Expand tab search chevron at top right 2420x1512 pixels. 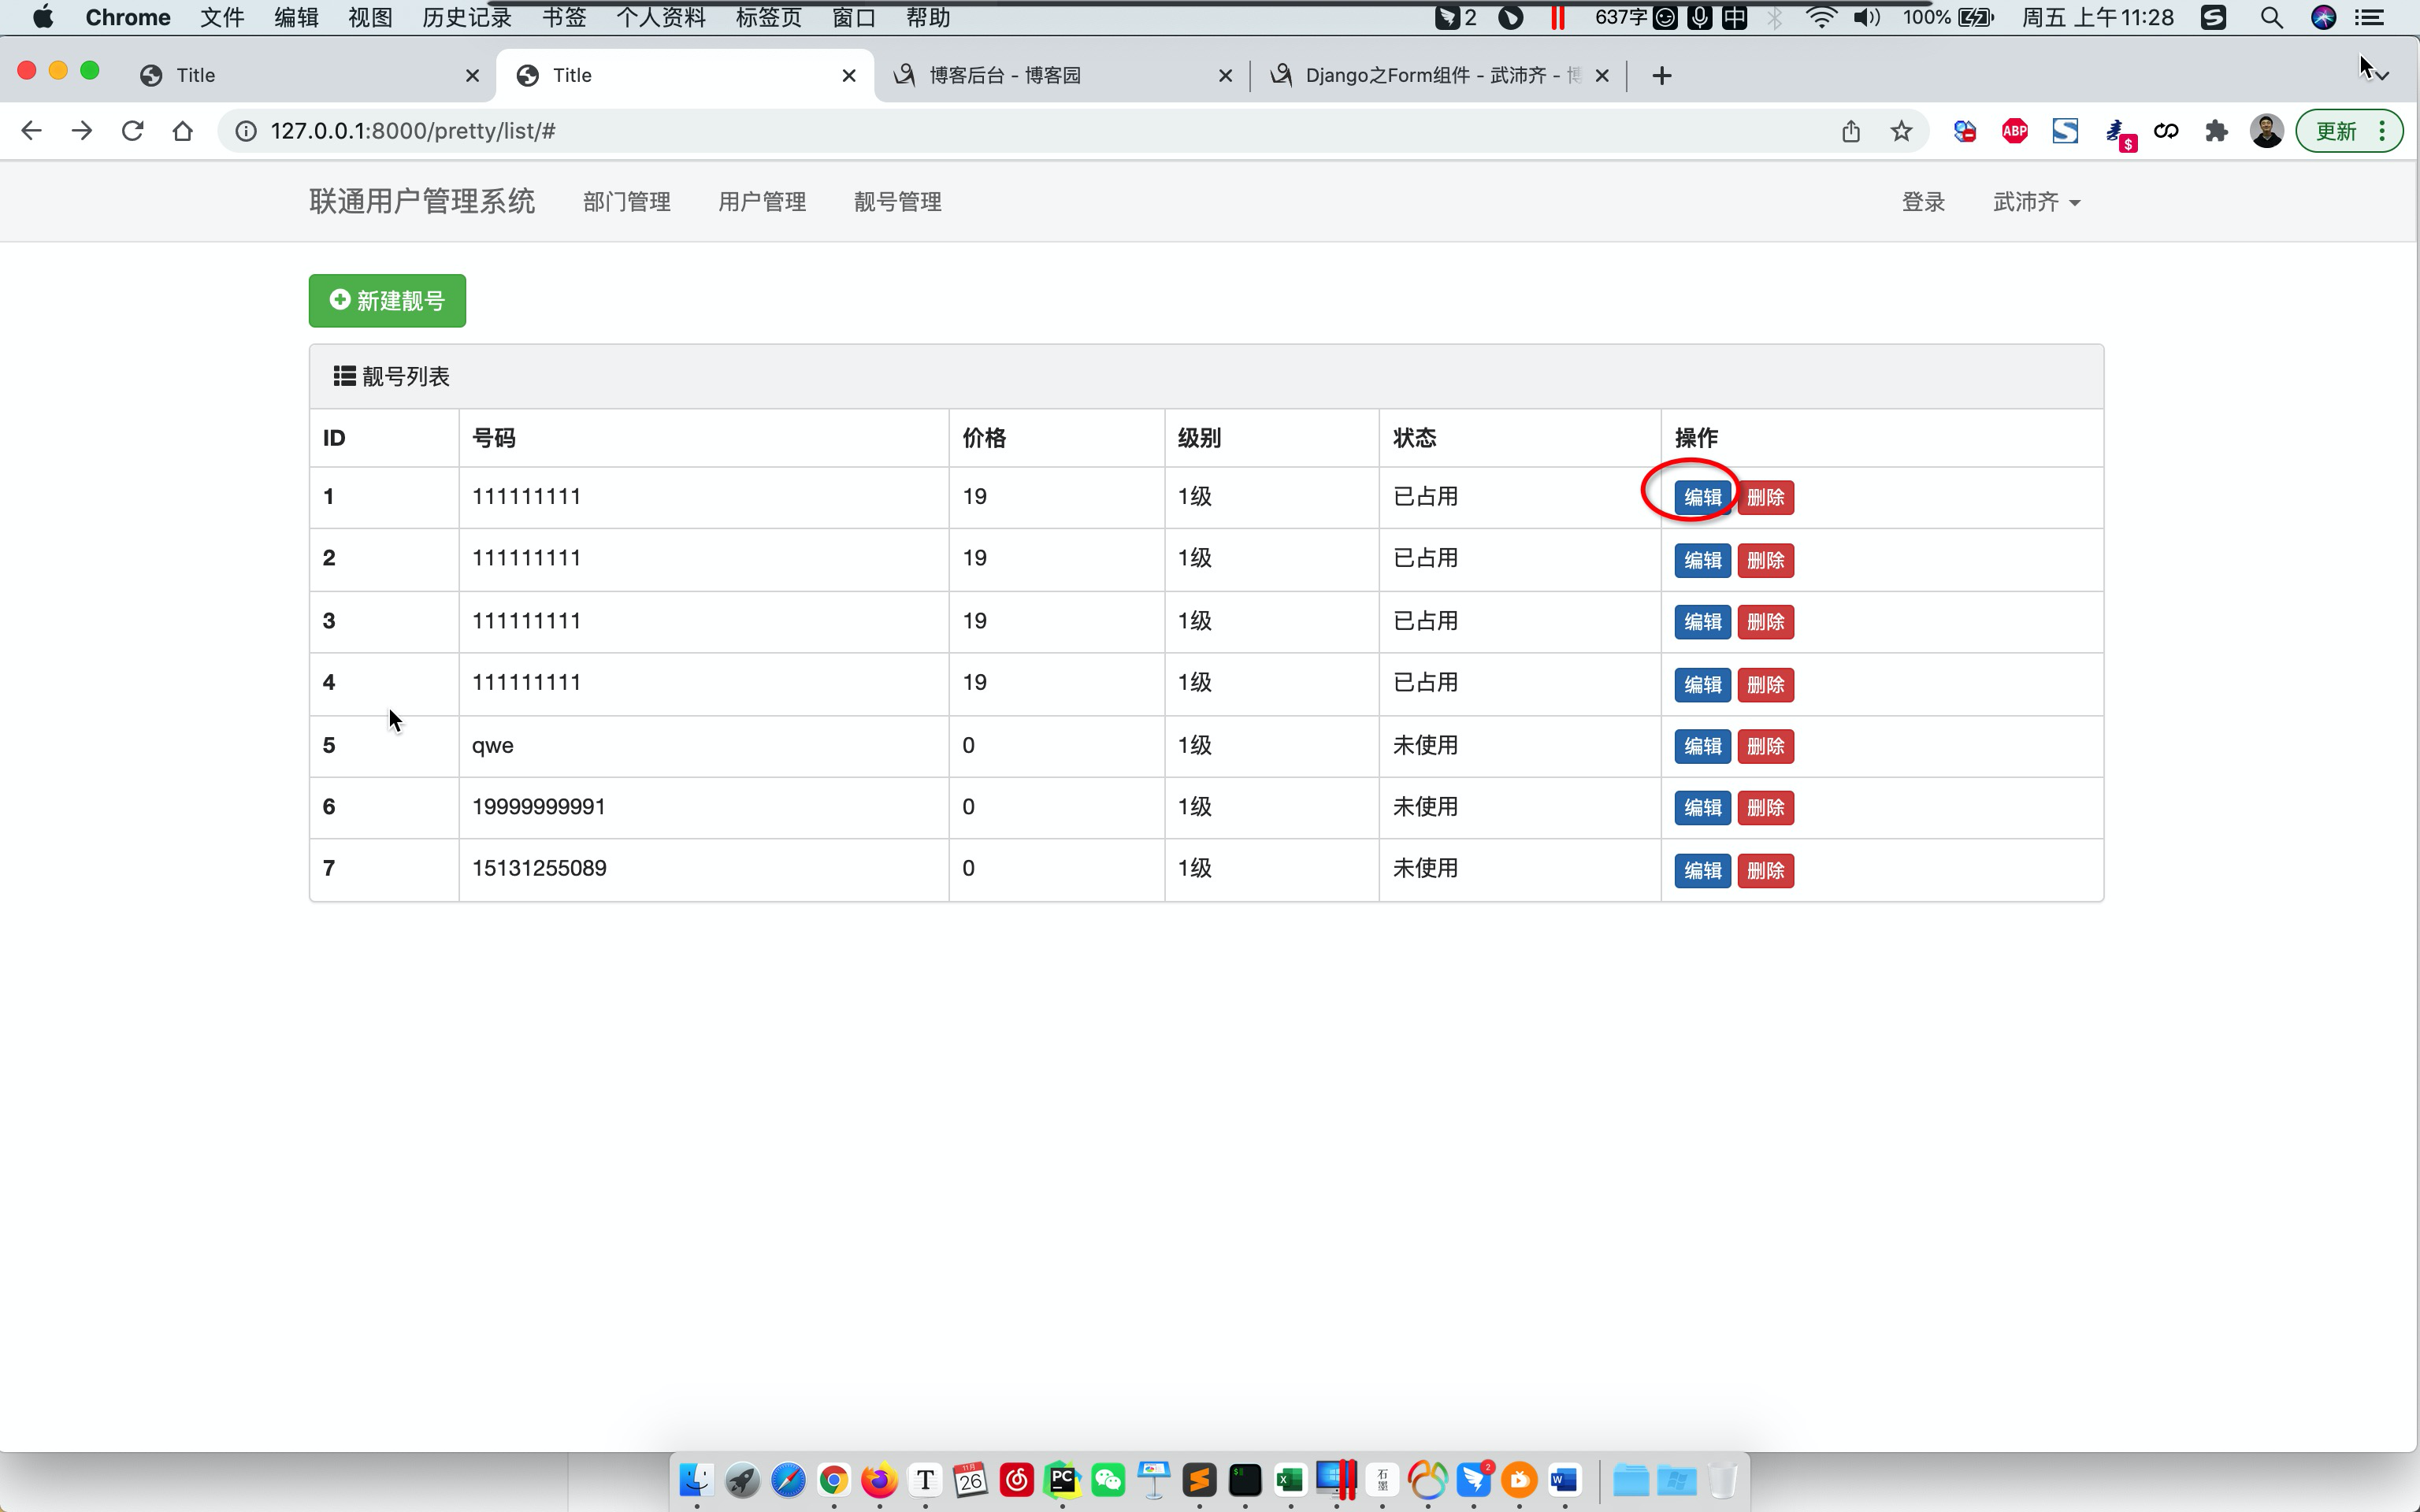pyautogui.click(x=2382, y=76)
